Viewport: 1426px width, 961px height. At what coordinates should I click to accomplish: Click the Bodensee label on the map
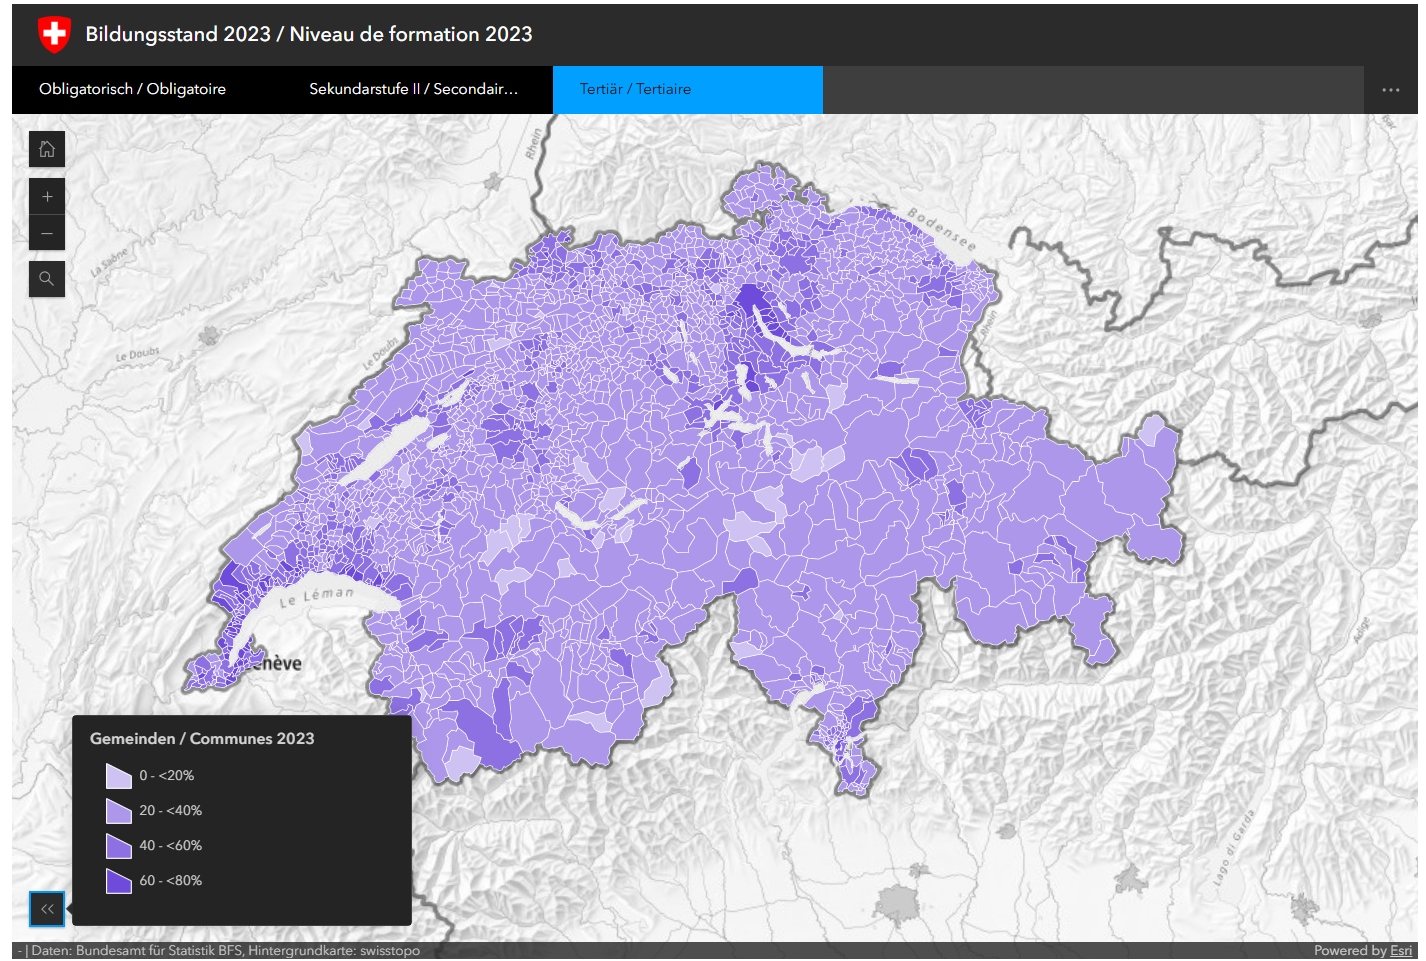tap(940, 229)
